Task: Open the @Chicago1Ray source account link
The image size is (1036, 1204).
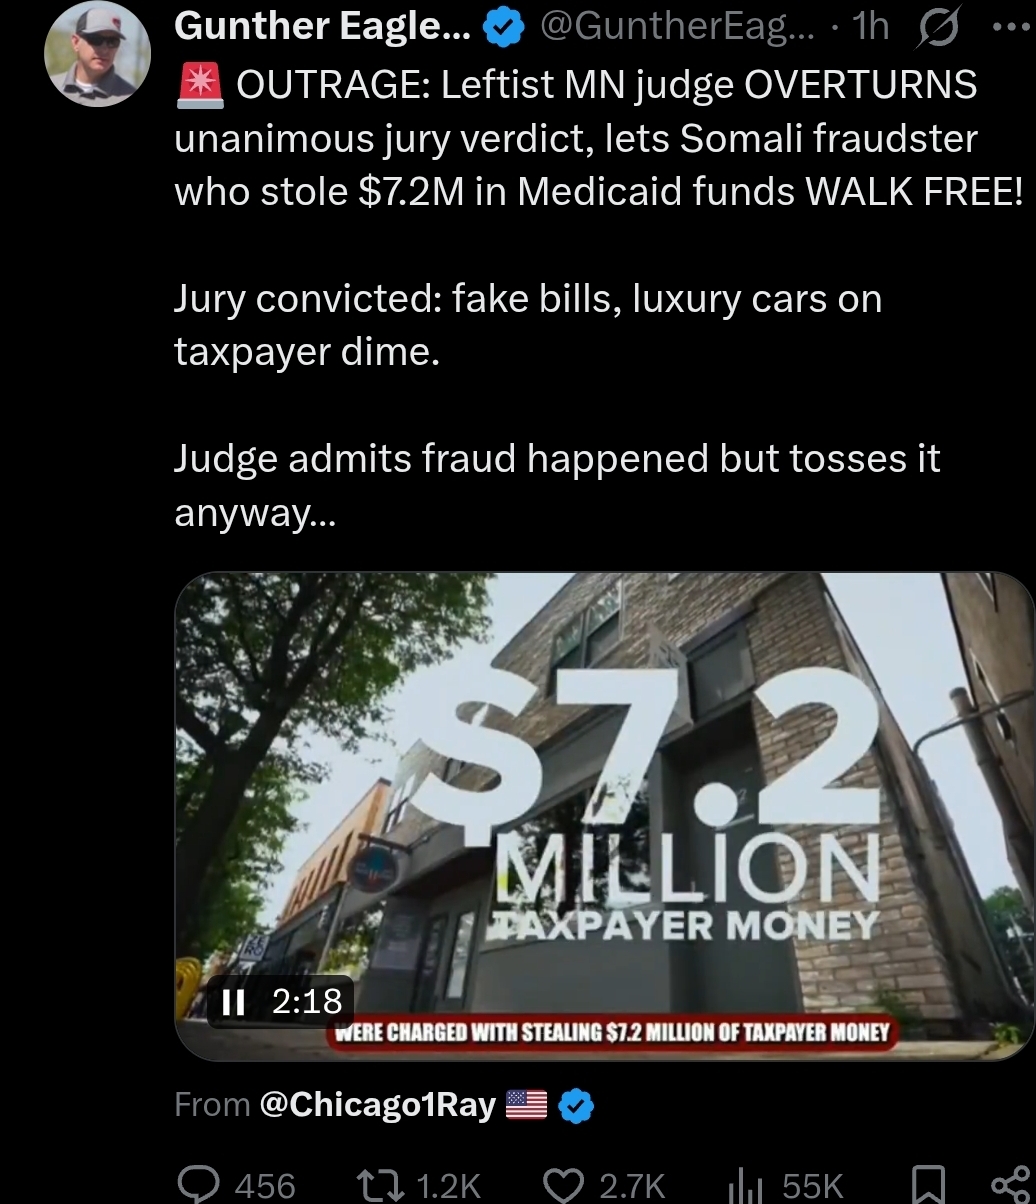Action: [377, 1104]
